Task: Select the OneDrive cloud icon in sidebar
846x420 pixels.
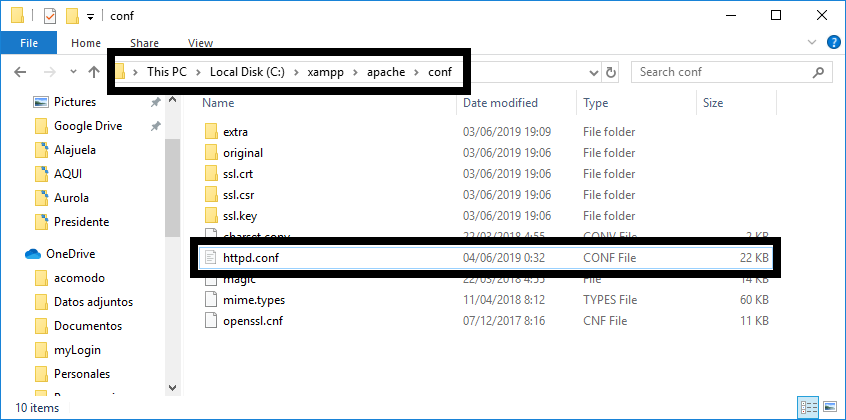Action: [33, 254]
